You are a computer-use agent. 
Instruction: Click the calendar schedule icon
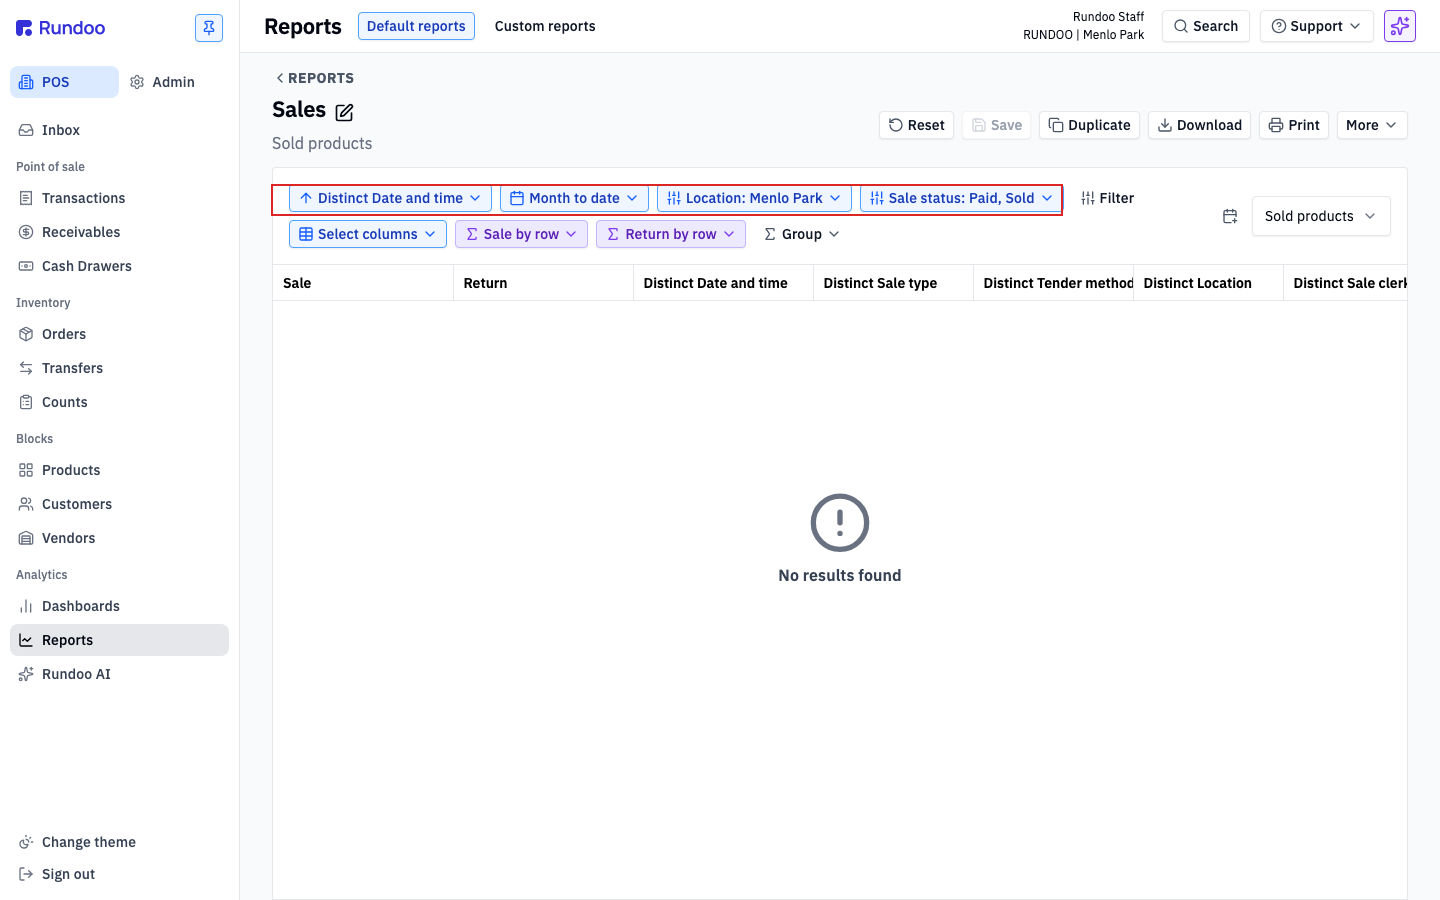[1230, 216]
